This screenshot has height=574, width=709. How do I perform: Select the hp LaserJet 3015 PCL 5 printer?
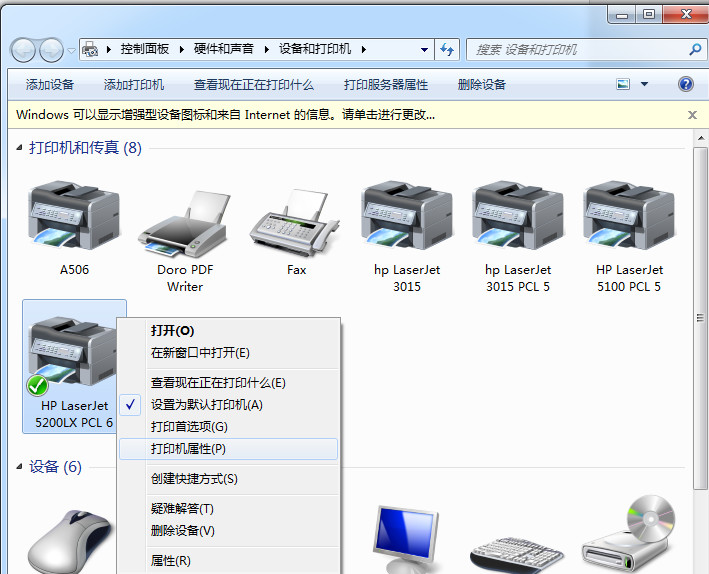click(518, 215)
